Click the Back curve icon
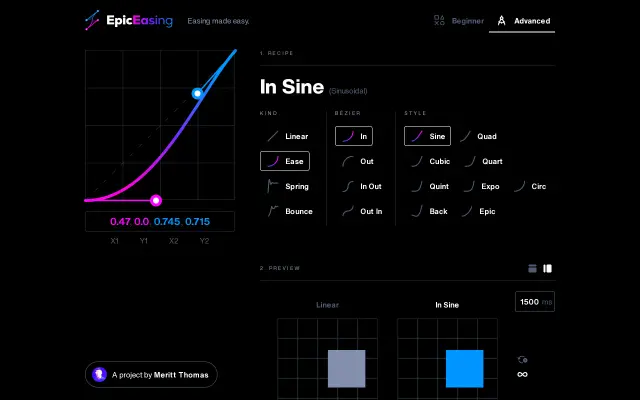This screenshot has height=400, width=640. (x=417, y=211)
